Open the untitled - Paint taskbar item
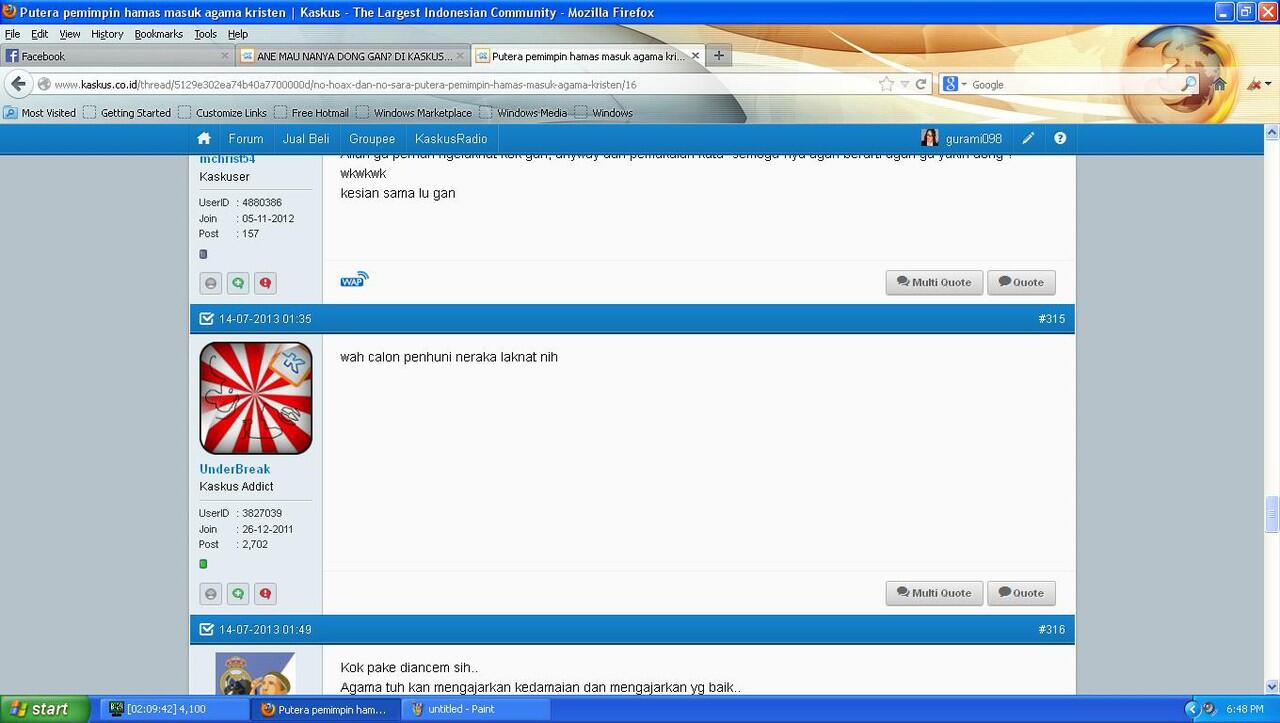This screenshot has width=1280, height=723. [476, 709]
